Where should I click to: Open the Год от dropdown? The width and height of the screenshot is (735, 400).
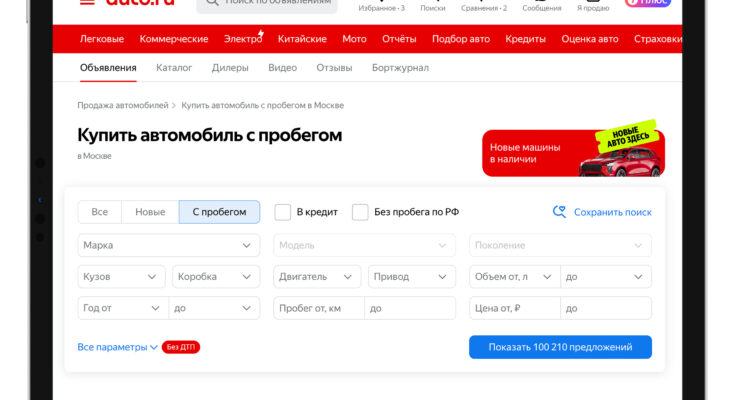coord(123,308)
